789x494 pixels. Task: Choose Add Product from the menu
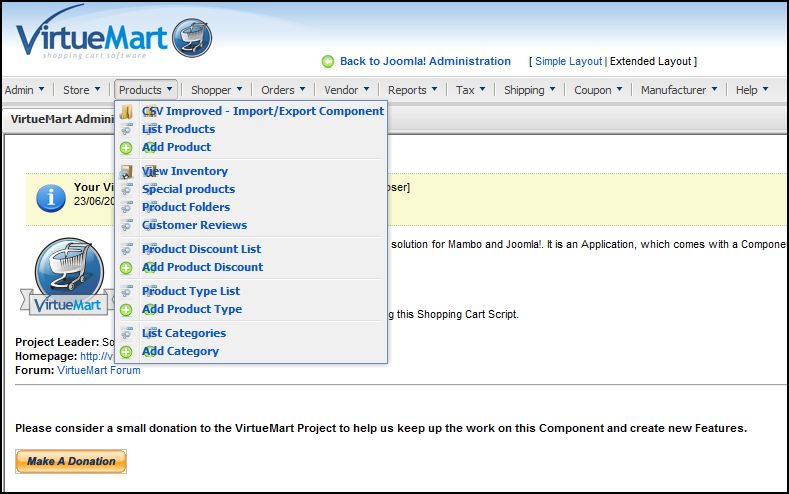(x=176, y=147)
